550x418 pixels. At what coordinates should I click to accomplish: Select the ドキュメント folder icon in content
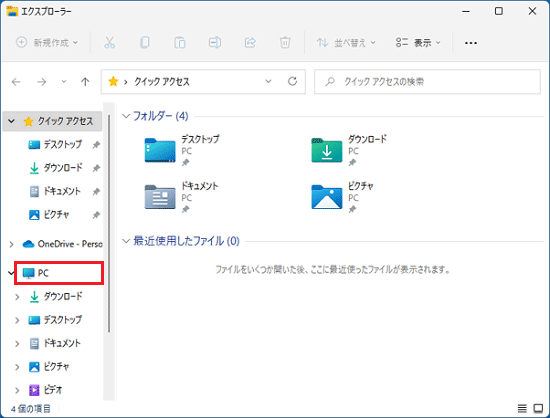pyautogui.click(x=160, y=197)
